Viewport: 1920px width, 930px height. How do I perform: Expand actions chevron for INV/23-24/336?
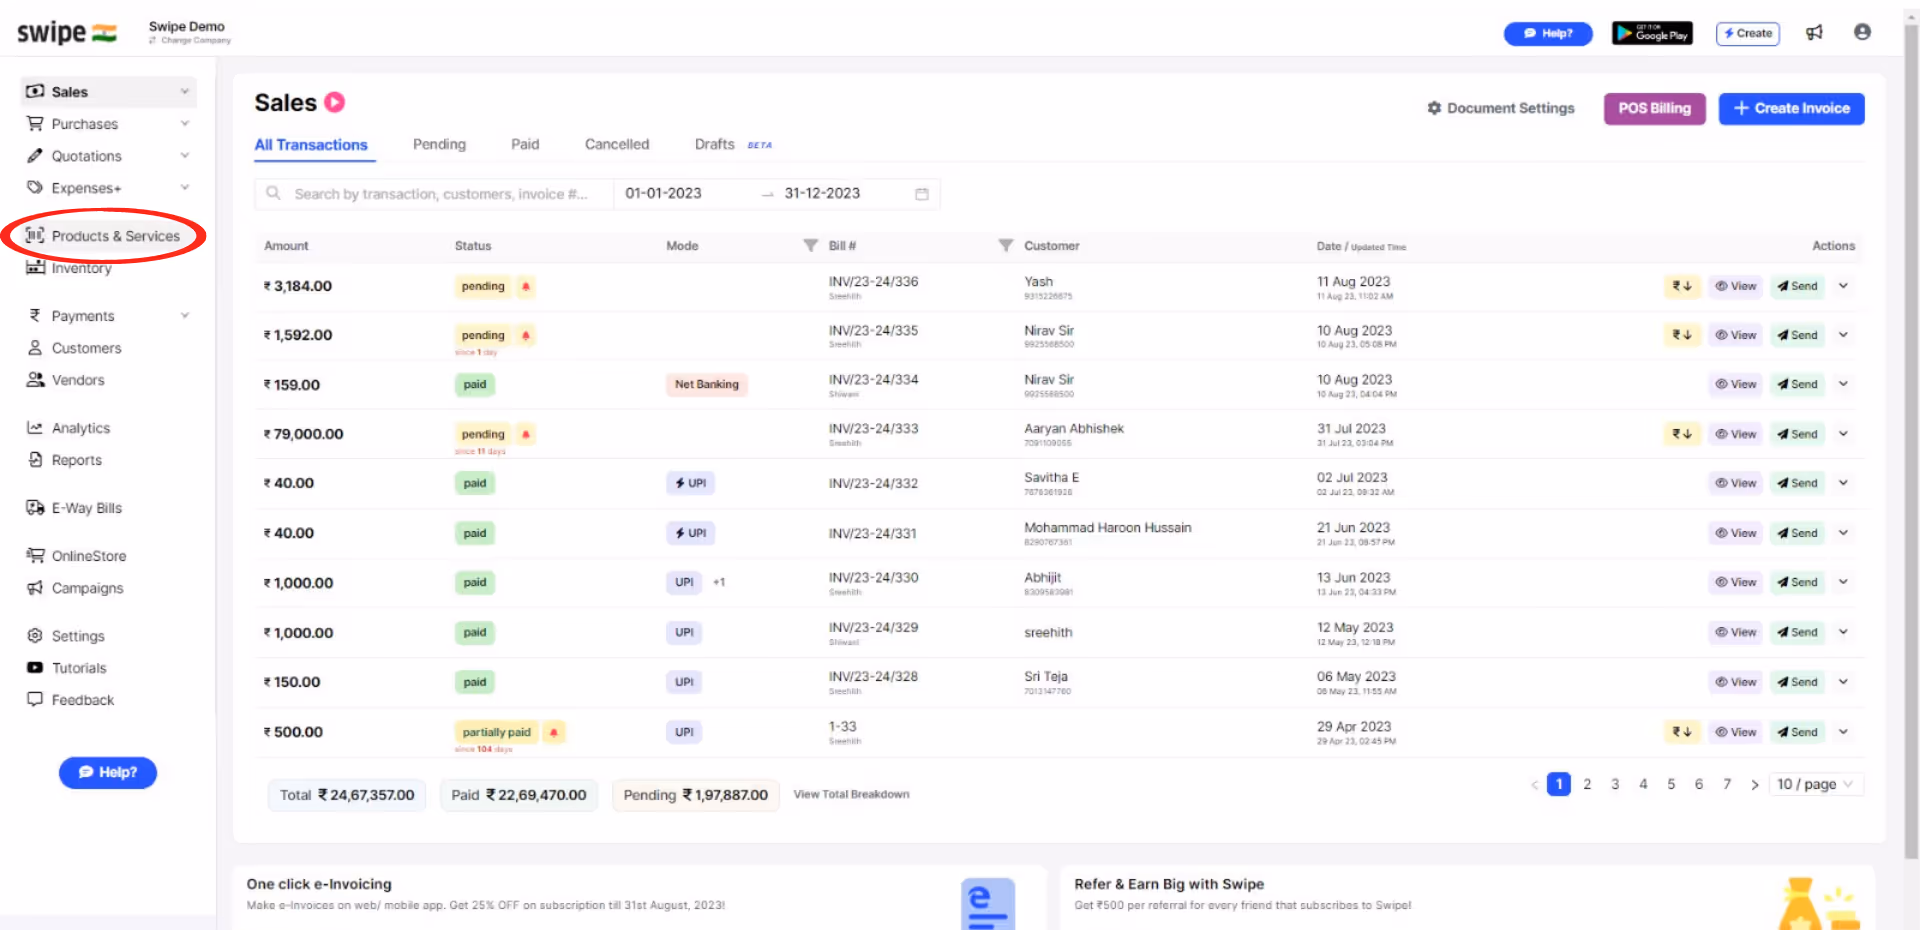(x=1843, y=286)
